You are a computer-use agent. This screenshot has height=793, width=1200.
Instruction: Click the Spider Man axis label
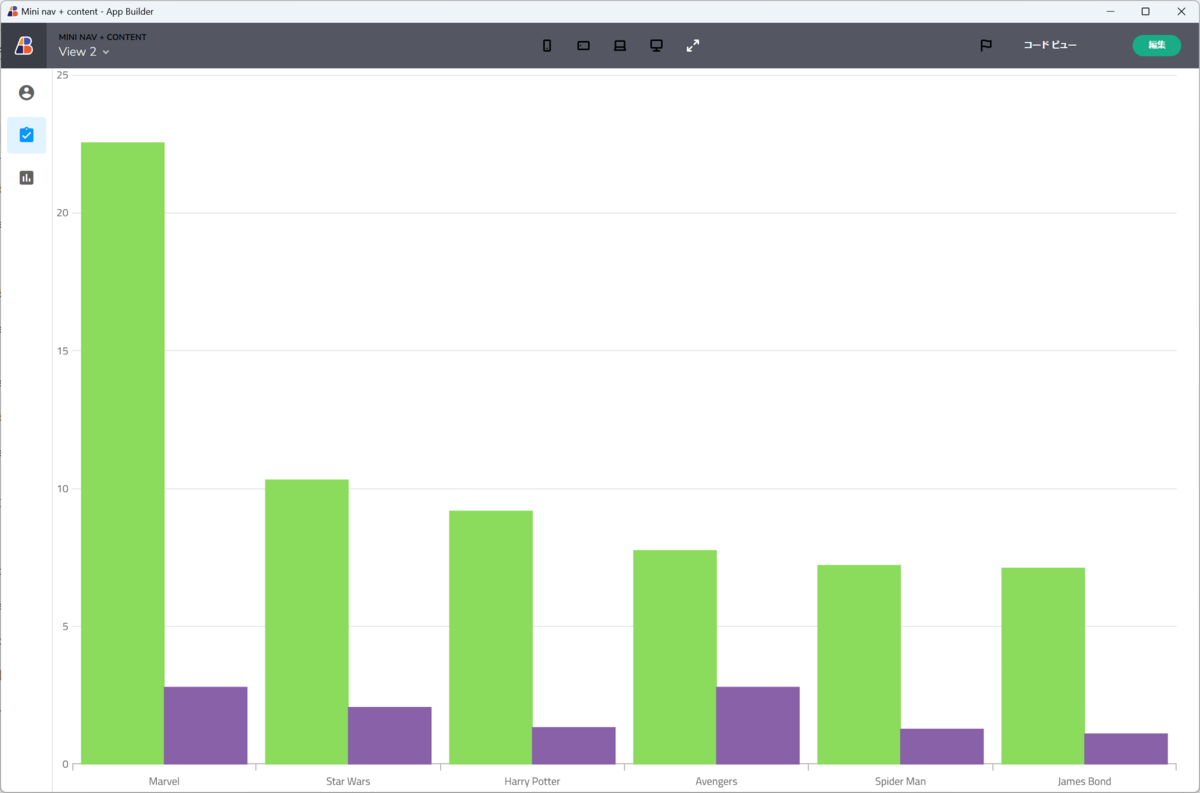tap(900, 781)
